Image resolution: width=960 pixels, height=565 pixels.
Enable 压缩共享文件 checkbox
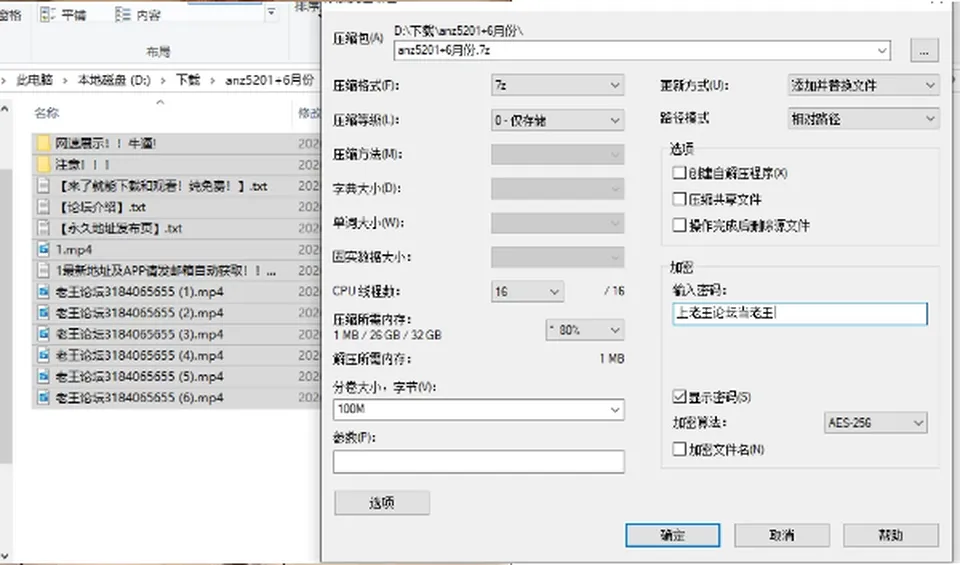(678, 199)
